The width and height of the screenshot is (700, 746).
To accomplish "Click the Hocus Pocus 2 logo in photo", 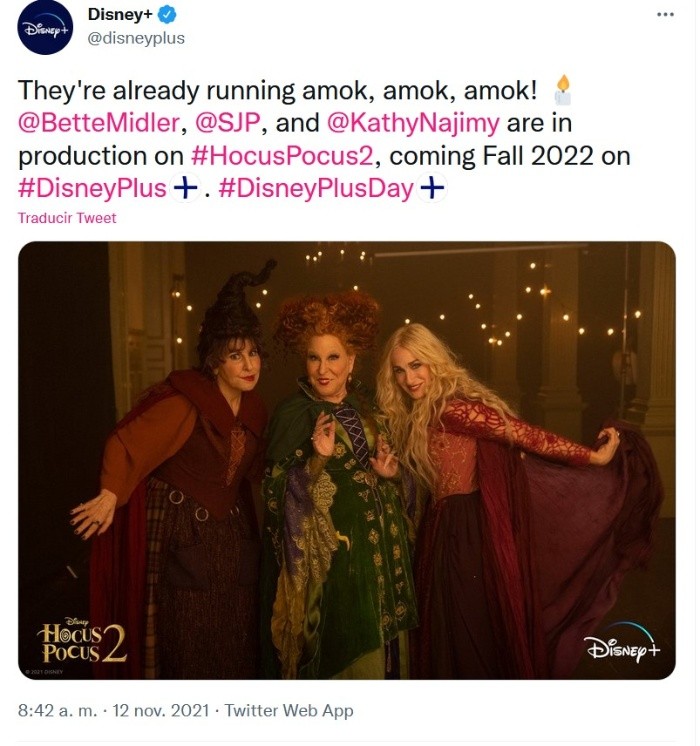I will [81, 640].
